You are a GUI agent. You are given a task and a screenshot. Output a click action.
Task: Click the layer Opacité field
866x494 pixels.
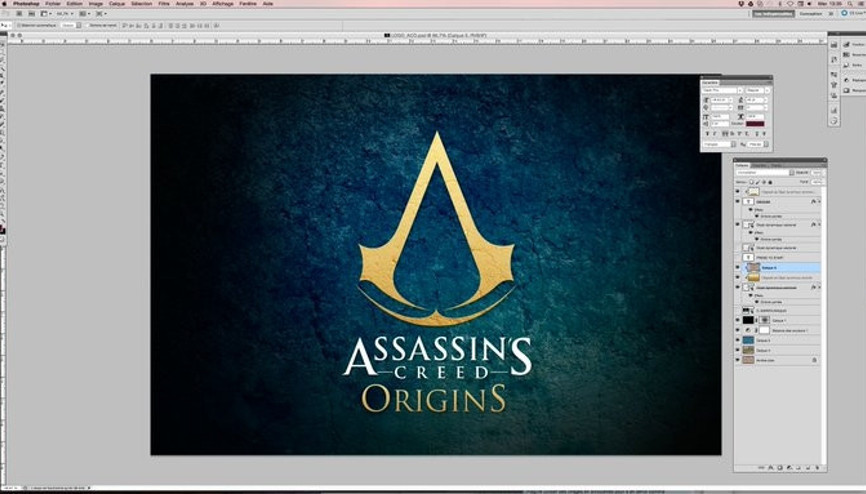pos(816,172)
